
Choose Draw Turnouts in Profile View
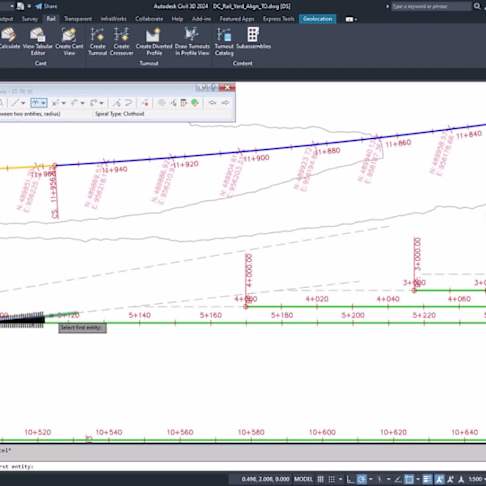(192, 40)
